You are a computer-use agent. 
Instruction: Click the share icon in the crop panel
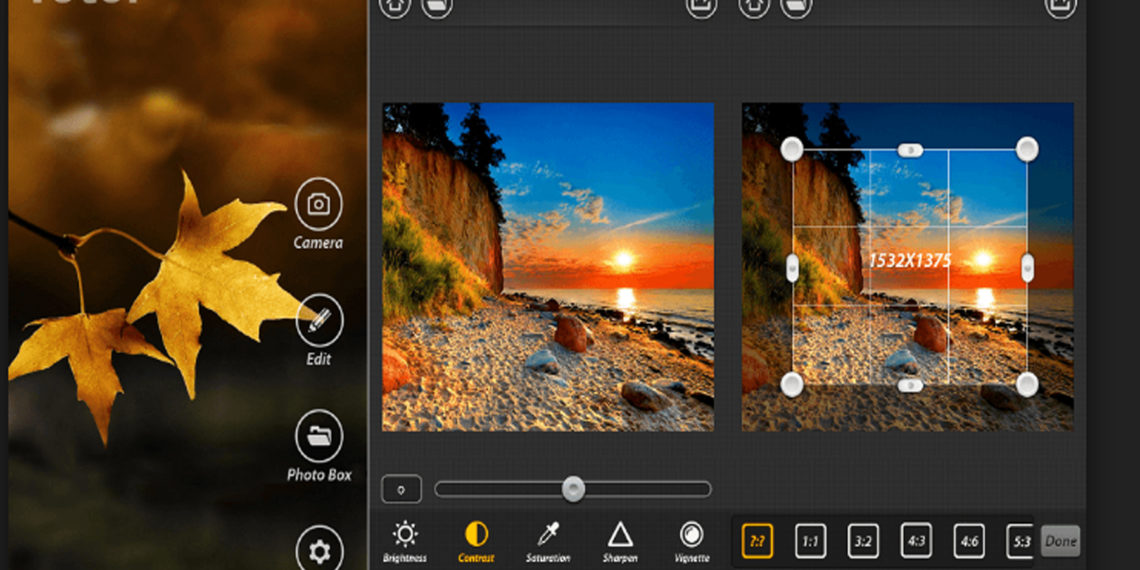click(1060, 6)
